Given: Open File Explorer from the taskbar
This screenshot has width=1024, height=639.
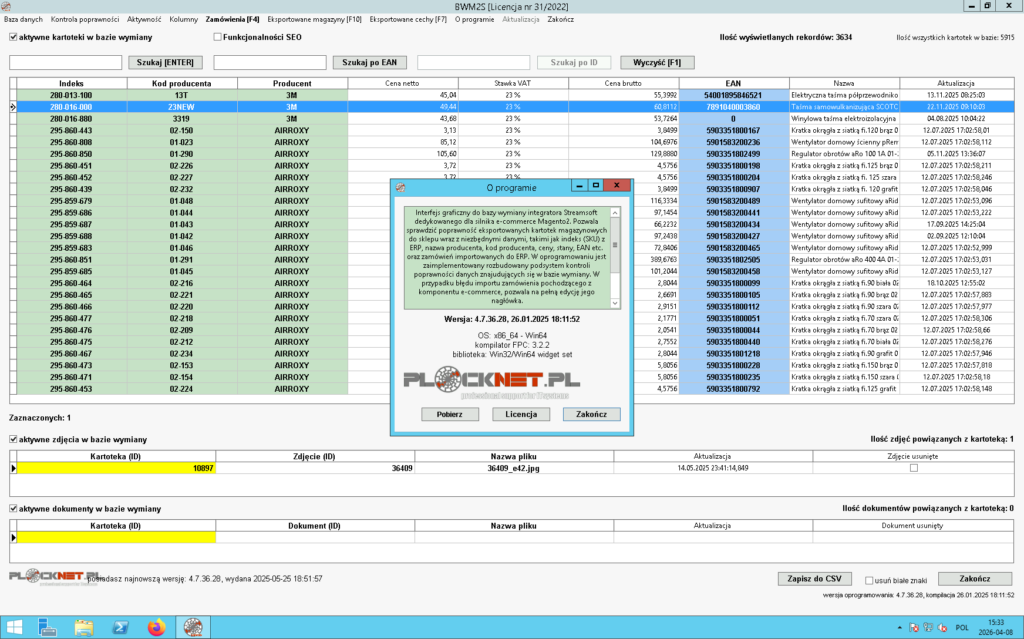Looking at the screenshot, I should pos(85,627).
